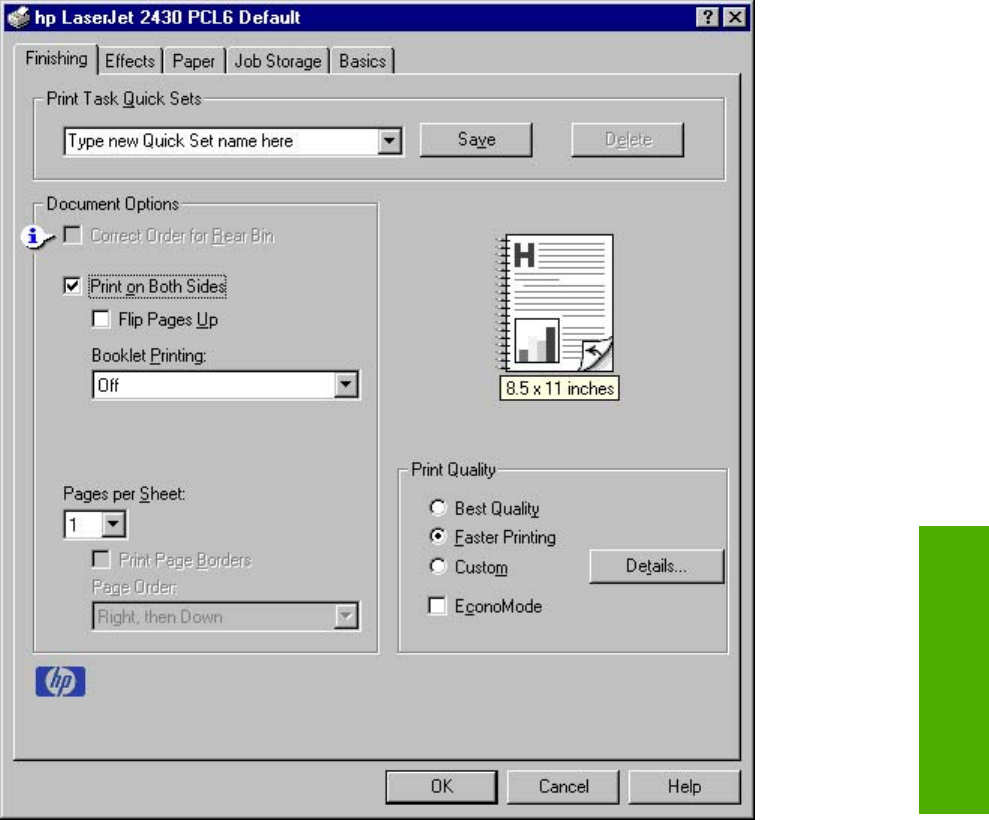Click the HP logo icon

point(61,682)
